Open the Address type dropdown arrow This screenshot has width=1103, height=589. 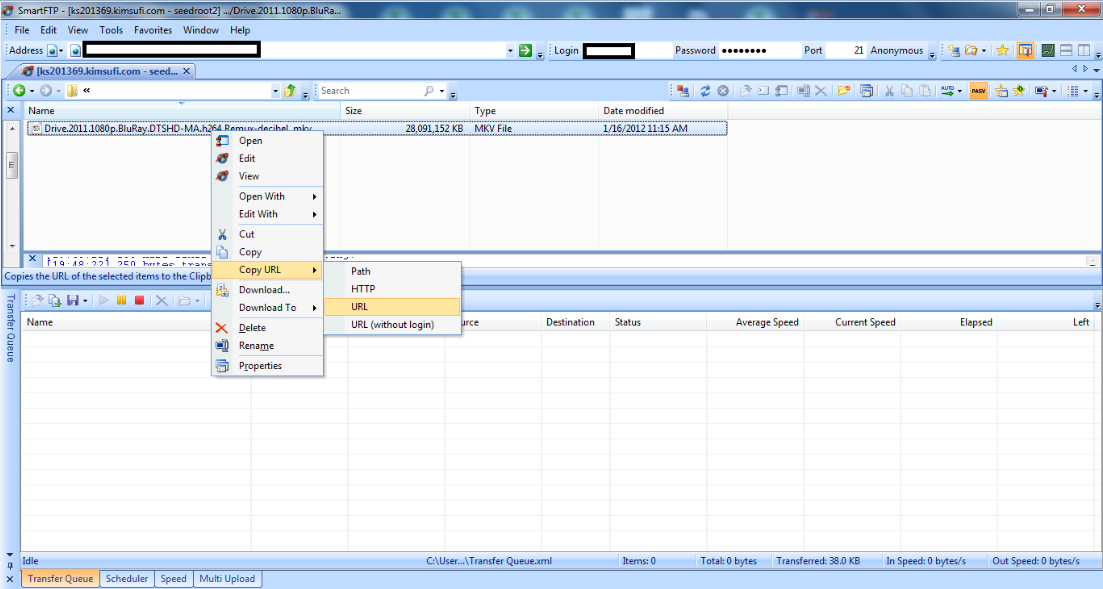point(61,51)
